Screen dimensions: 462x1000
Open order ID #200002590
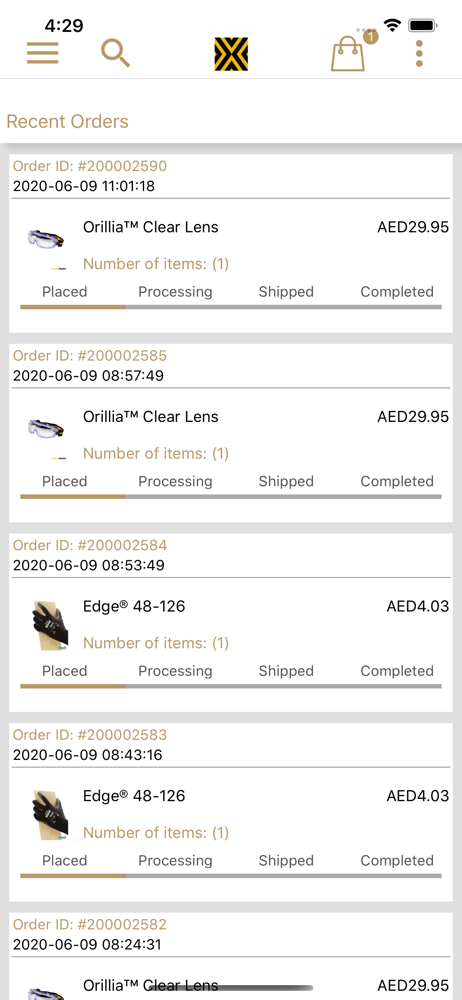tap(90, 166)
